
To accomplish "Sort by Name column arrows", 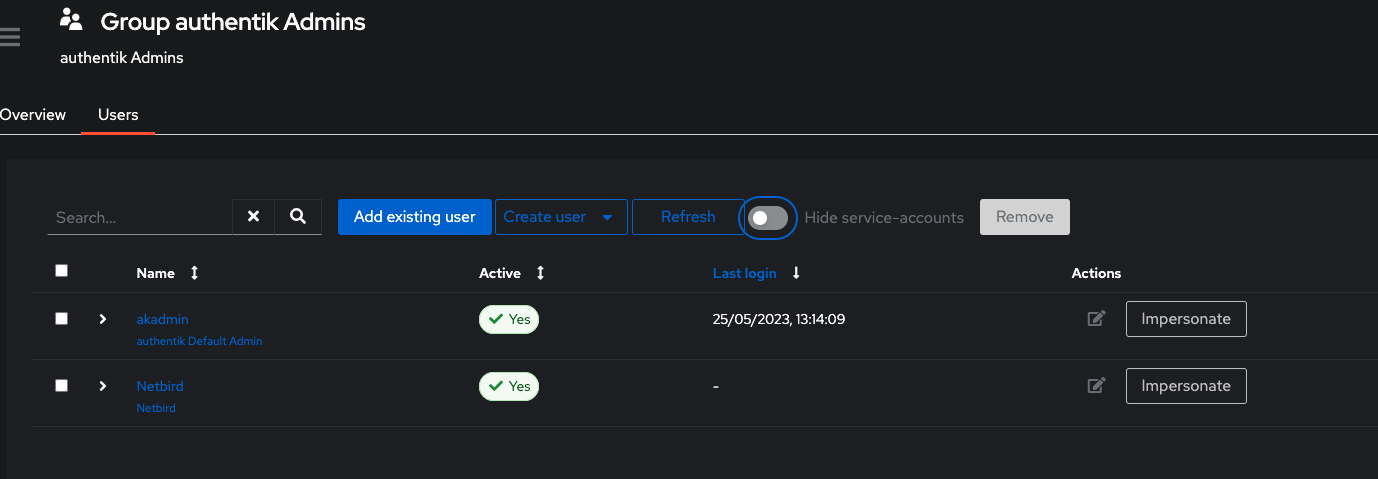I will [x=194, y=273].
